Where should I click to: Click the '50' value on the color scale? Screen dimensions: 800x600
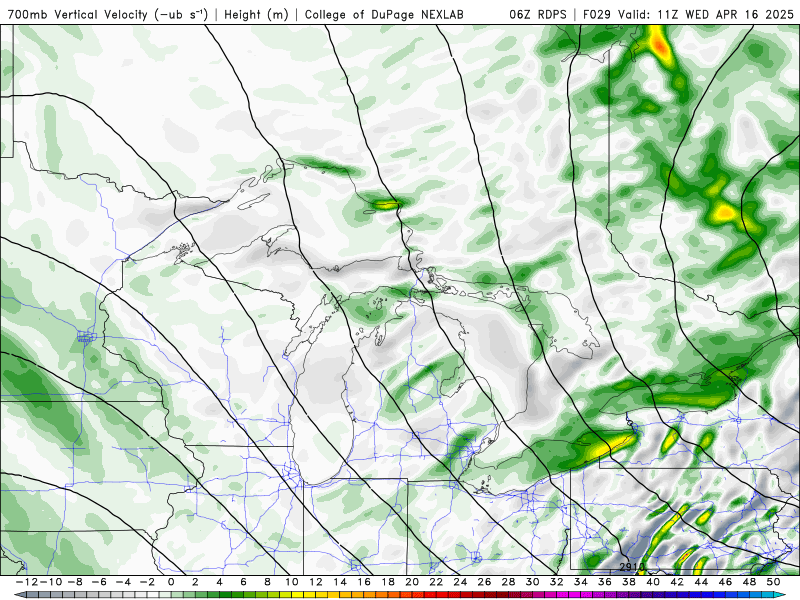[x=773, y=582]
